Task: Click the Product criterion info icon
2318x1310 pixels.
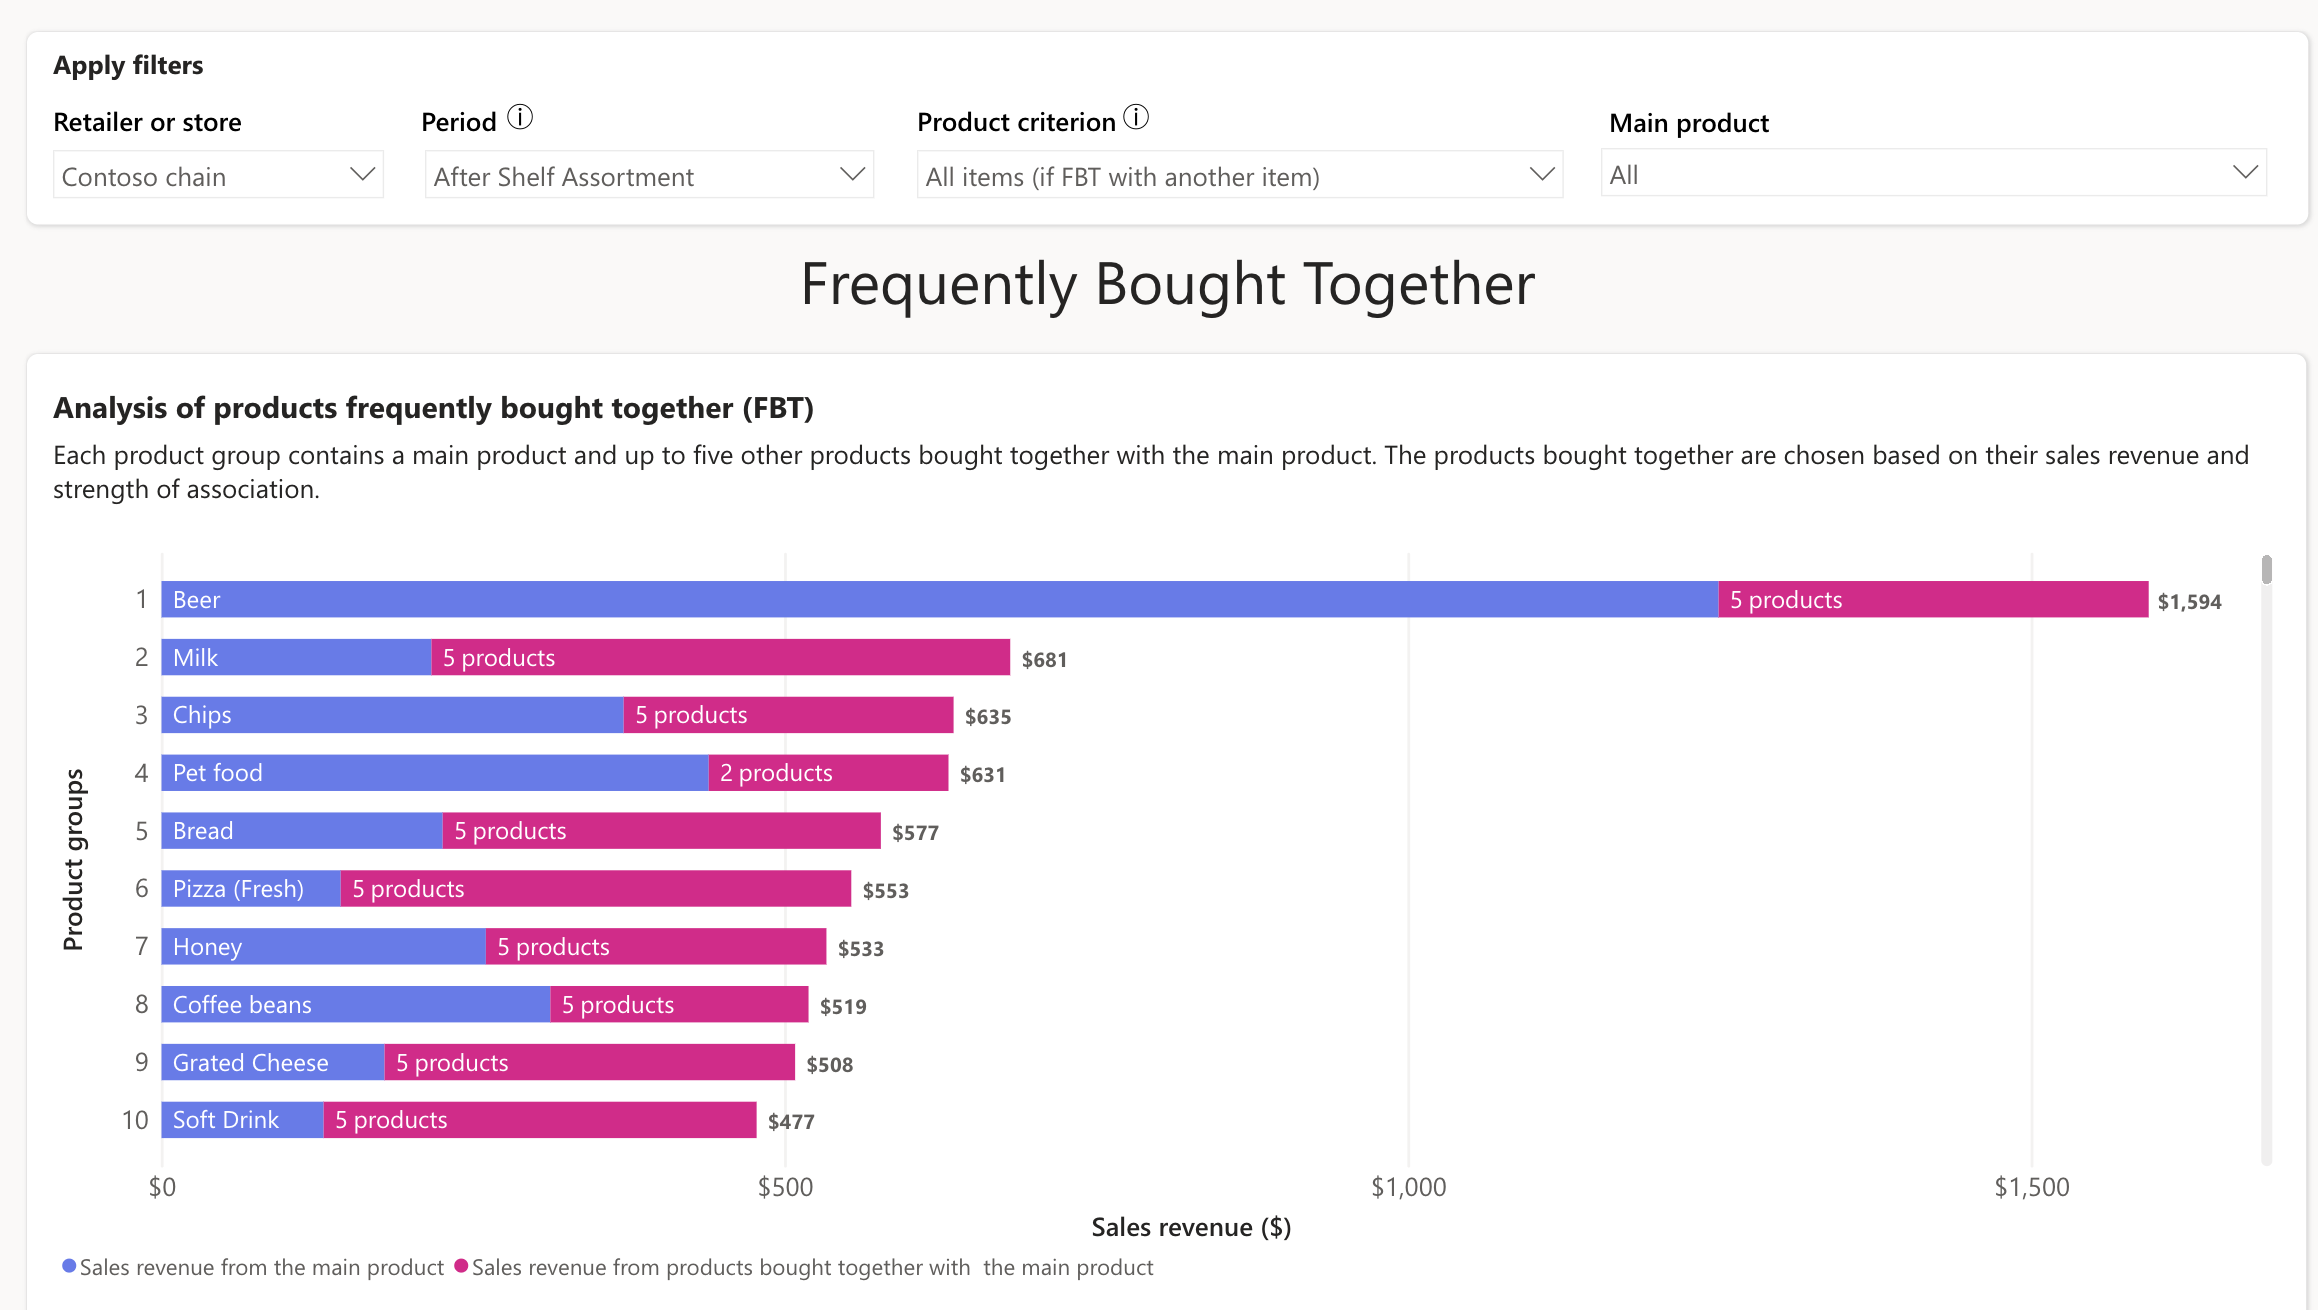Action: [x=1137, y=116]
